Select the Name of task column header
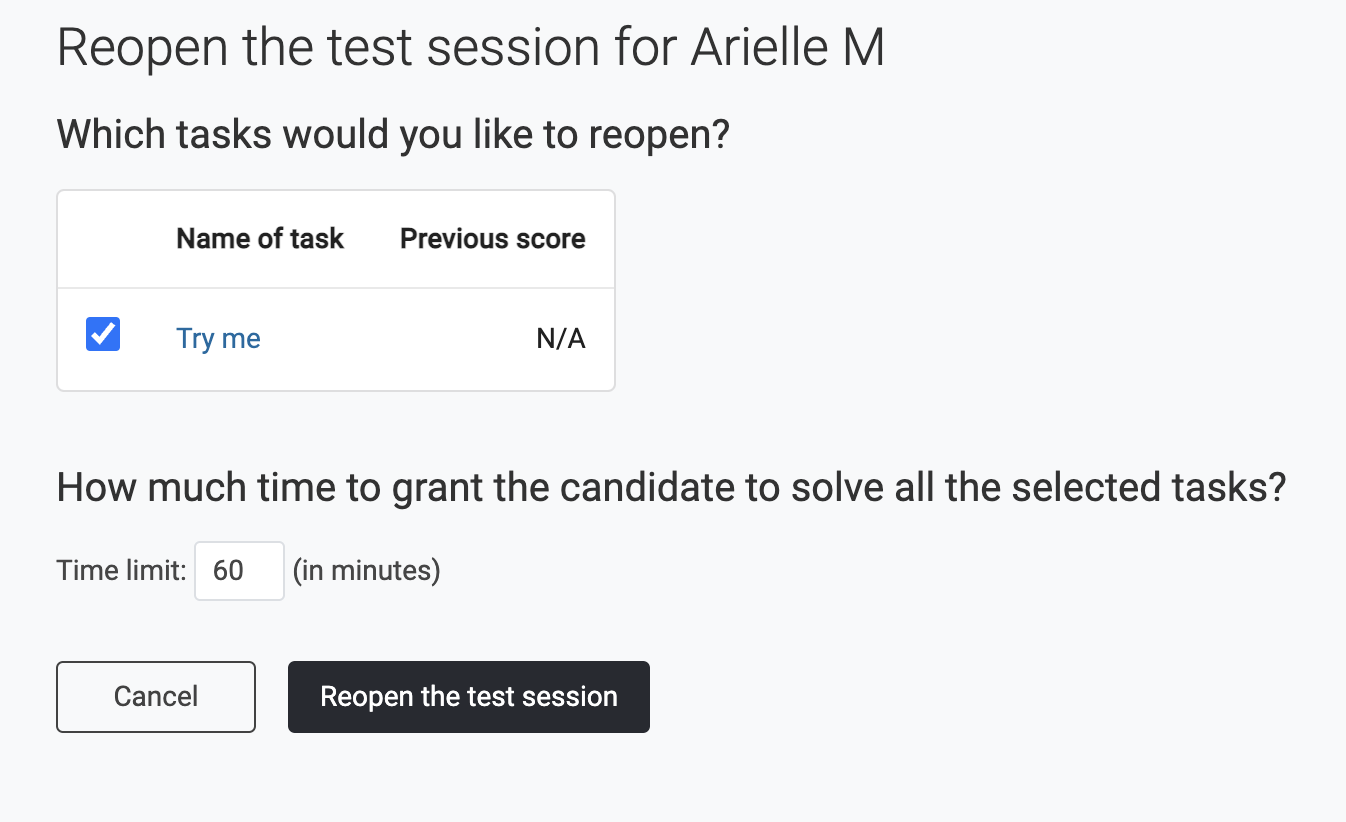The height and width of the screenshot is (822, 1346). (x=260, y=239)
